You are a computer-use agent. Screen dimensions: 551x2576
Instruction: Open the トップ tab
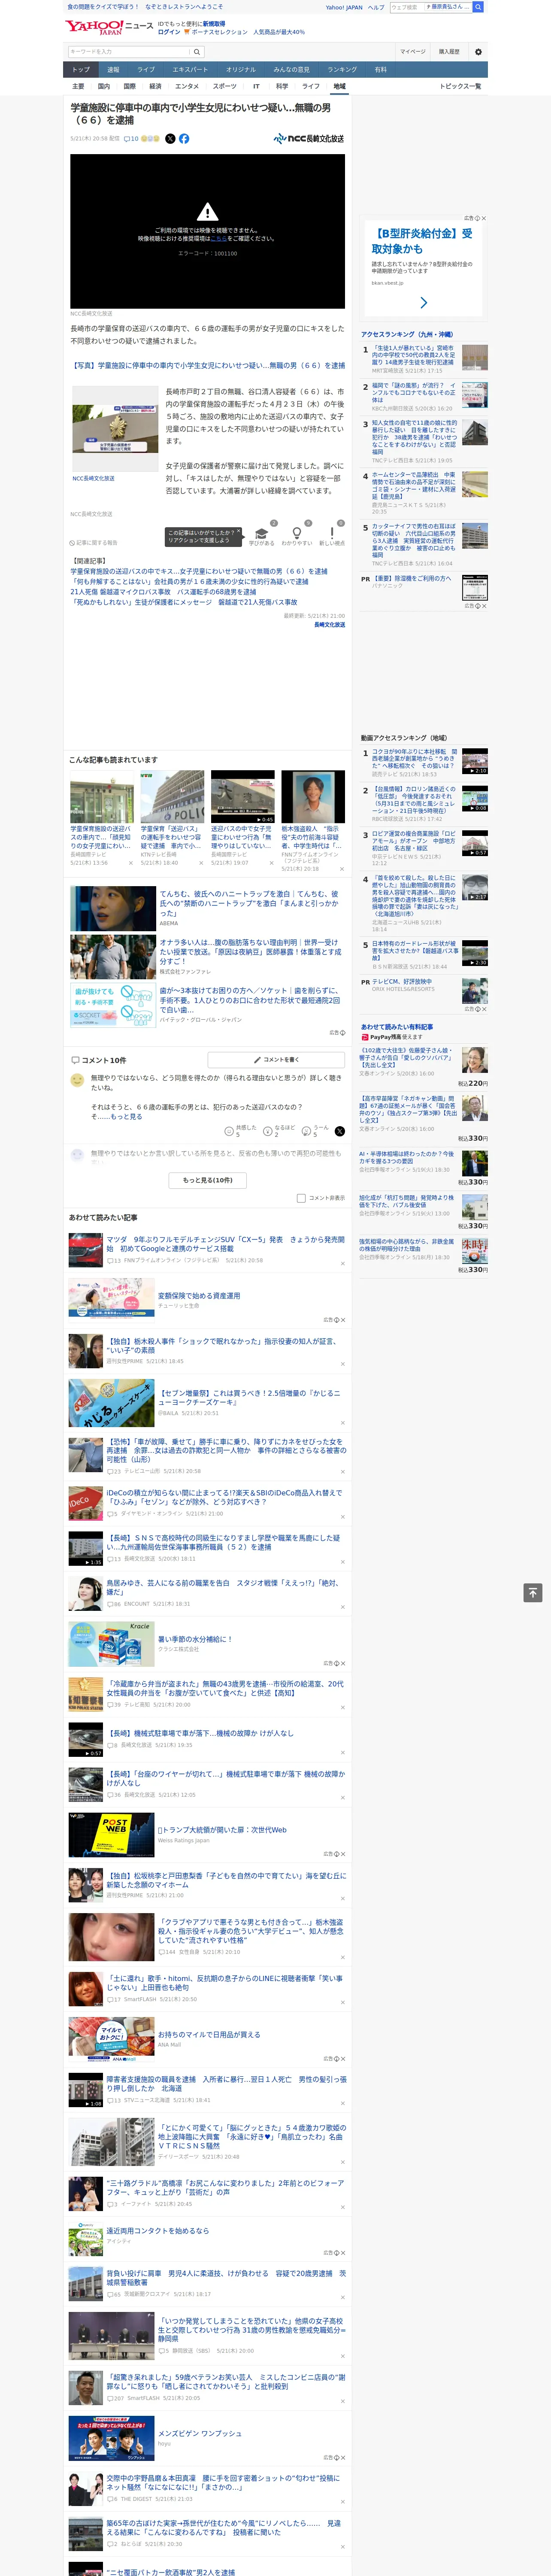81,70
